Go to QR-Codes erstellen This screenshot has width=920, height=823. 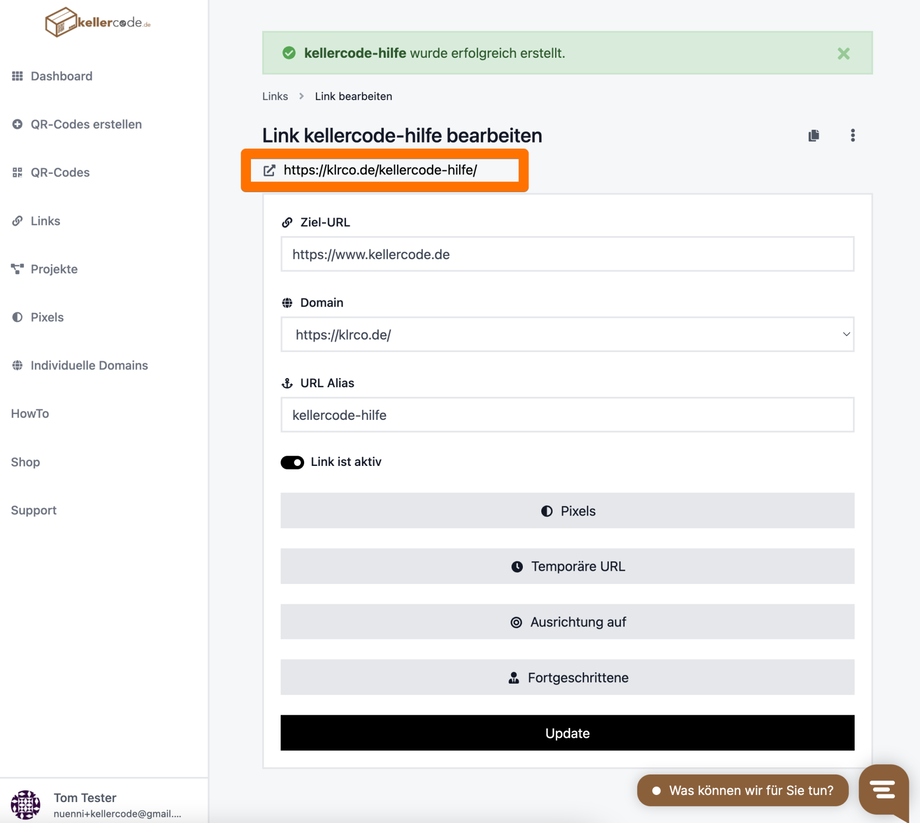(85, 125)
